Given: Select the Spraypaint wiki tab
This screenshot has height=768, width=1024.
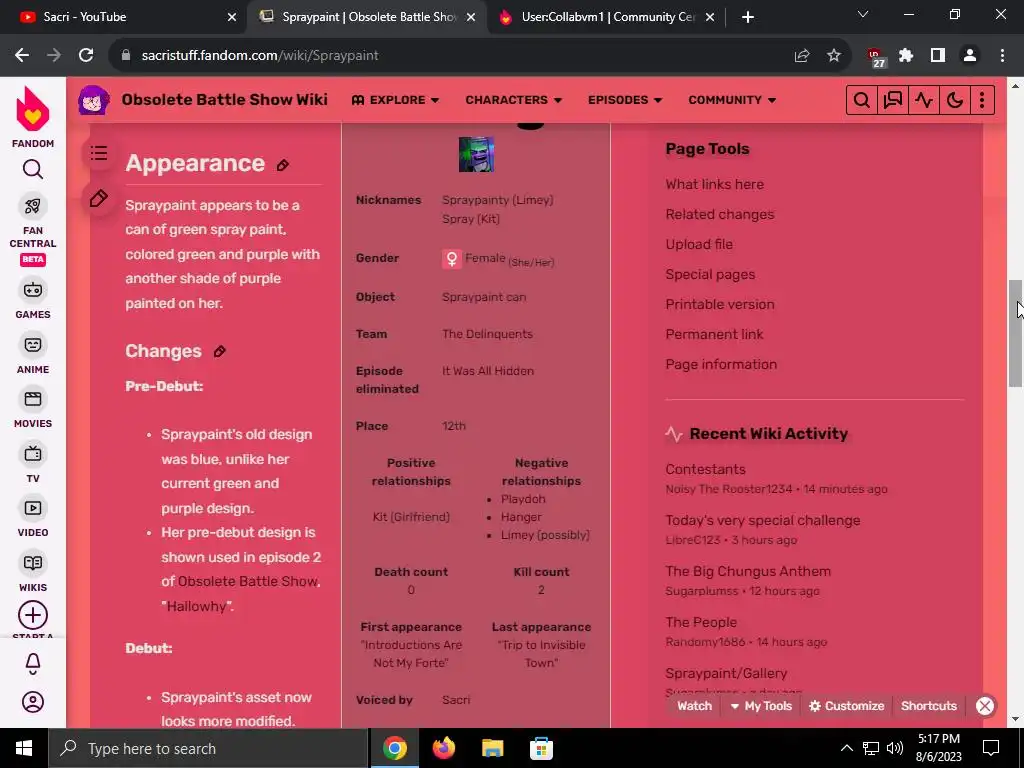Looking at the screenshot, I should click(366, 17).
